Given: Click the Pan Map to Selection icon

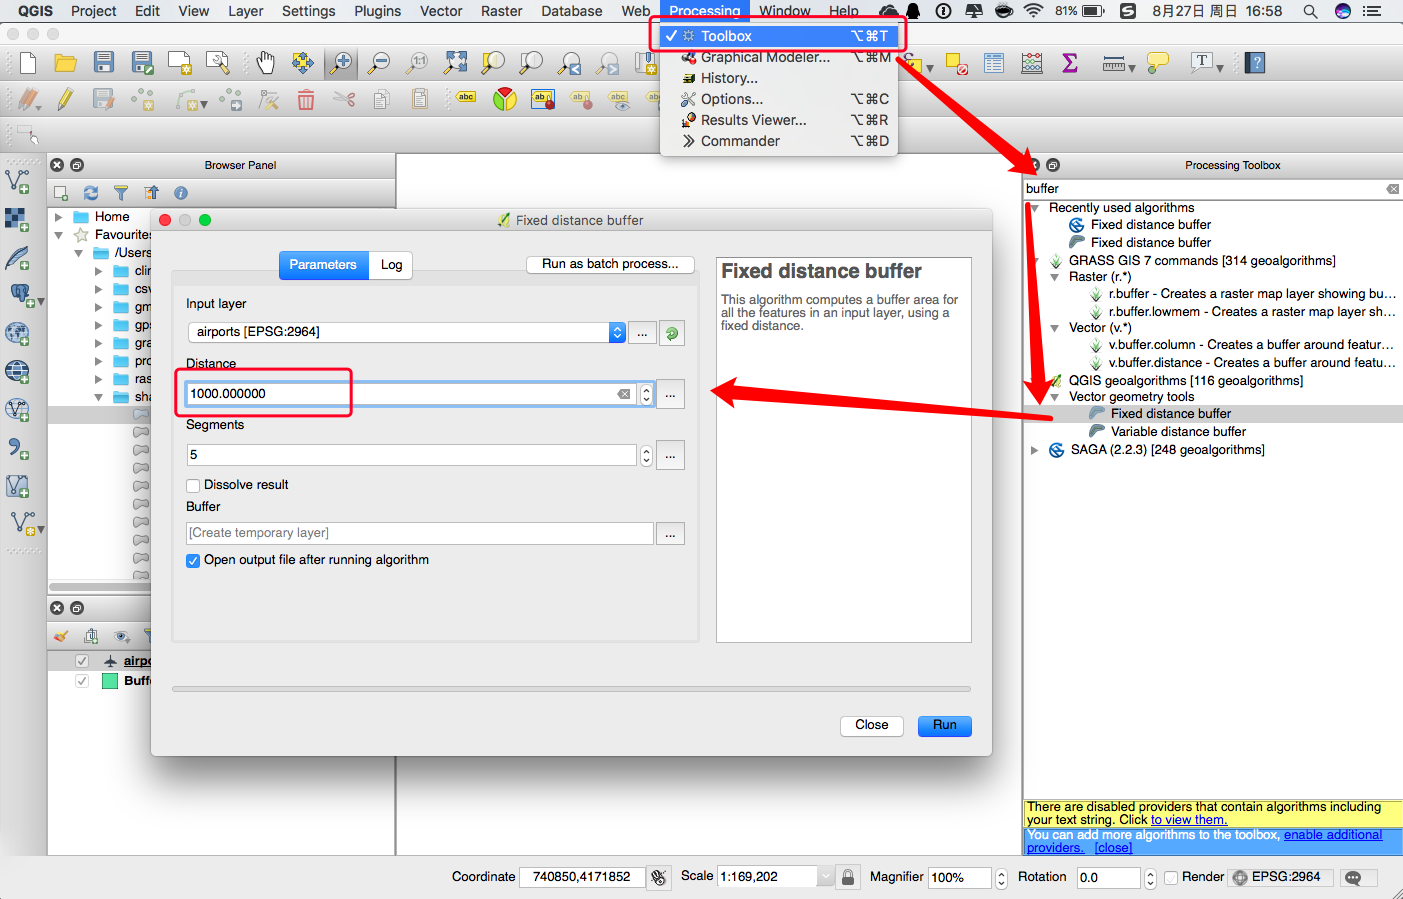Looking at the screenshot, I should pos(303,63).
